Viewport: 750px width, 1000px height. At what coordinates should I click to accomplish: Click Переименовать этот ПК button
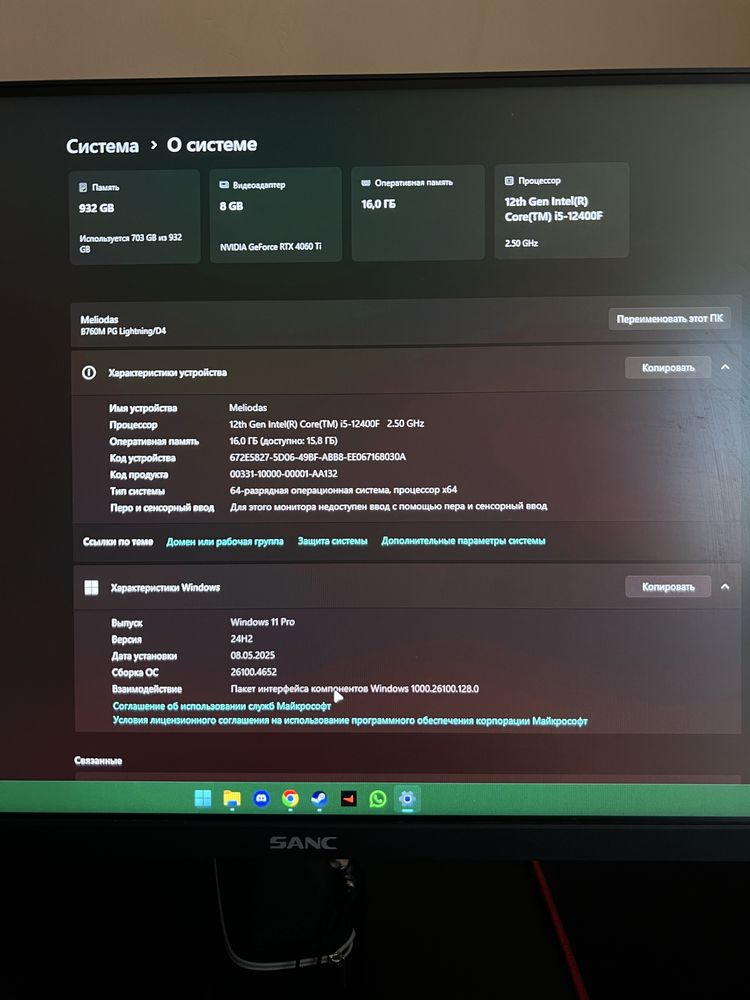[x=670, y=318]
